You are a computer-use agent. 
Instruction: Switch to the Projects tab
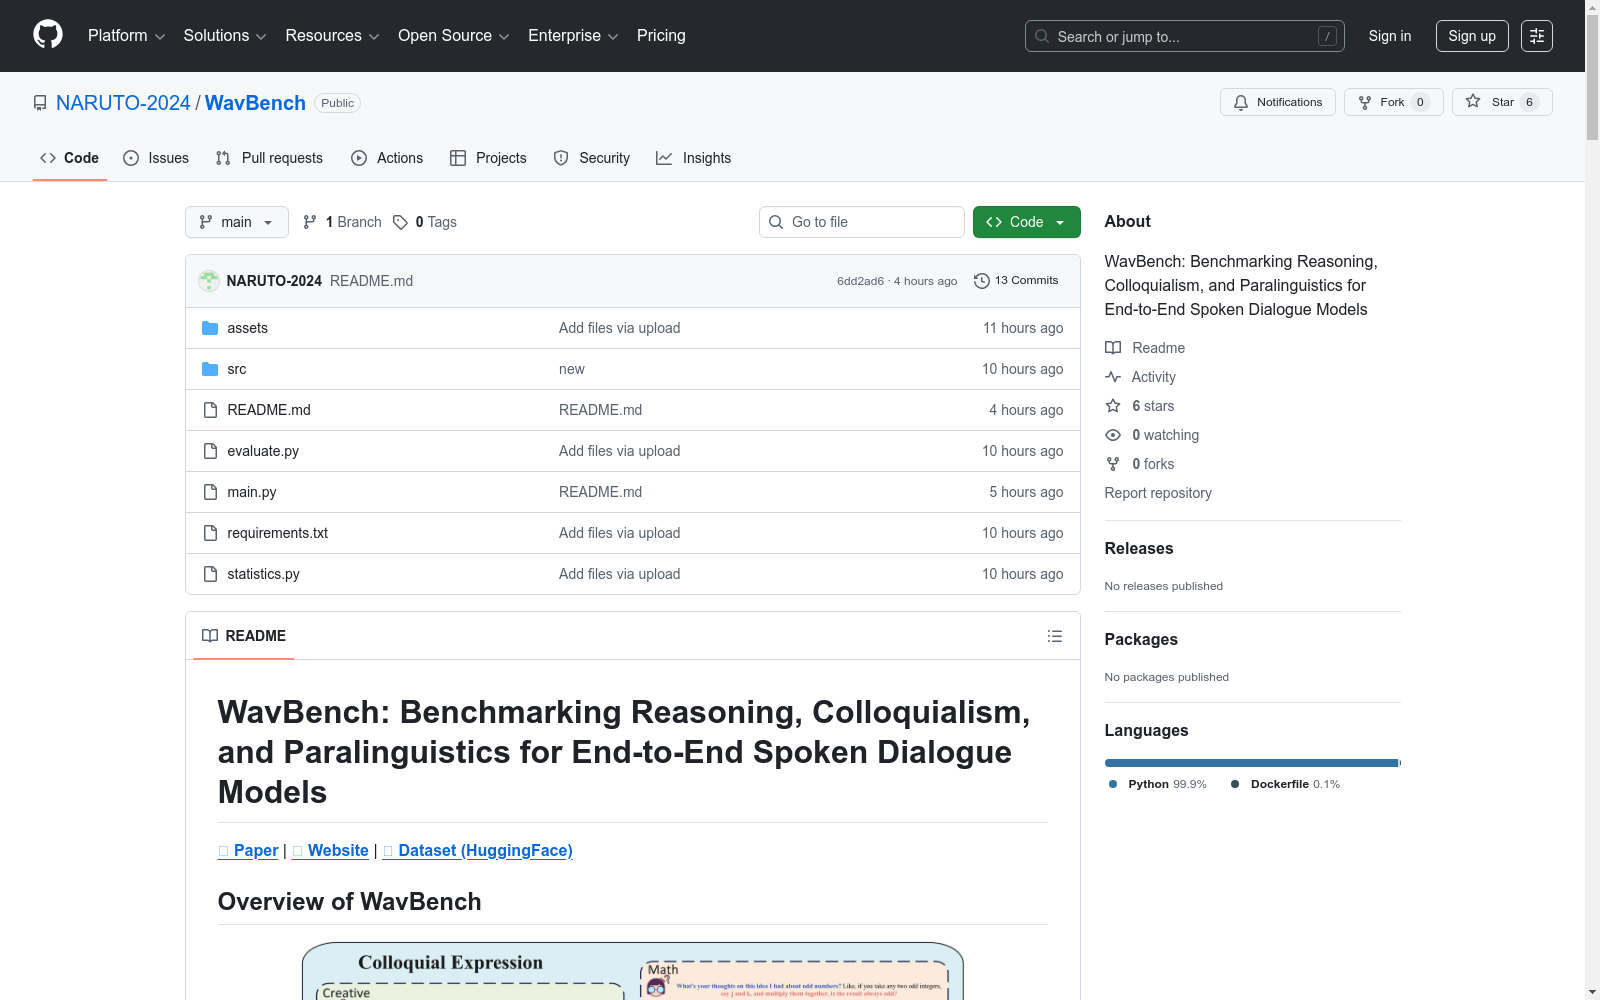click(x=488, y=158)
